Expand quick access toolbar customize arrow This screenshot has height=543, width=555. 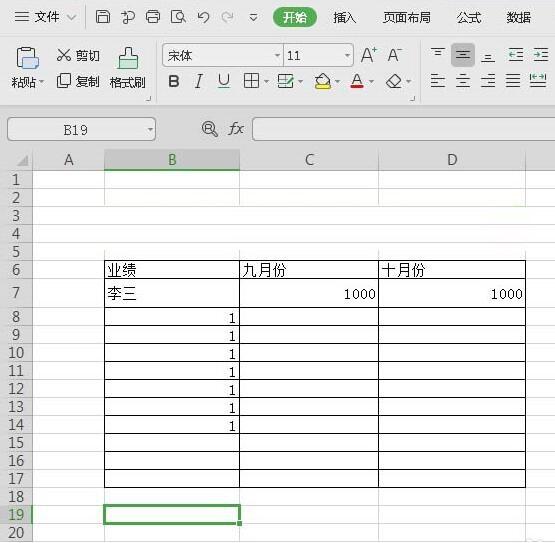tap(253, 17)
